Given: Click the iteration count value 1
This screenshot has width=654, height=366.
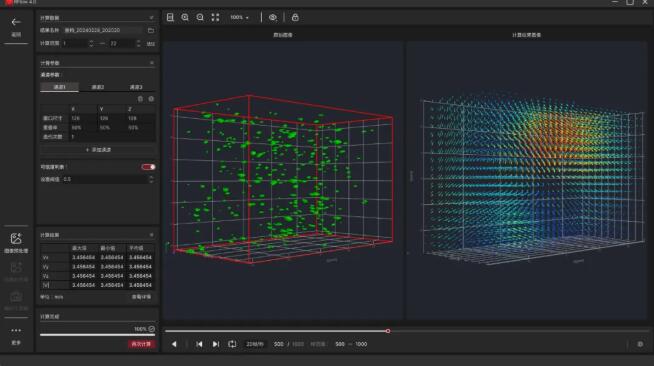Looking at the screenshot, I should [x=112, y=137].
